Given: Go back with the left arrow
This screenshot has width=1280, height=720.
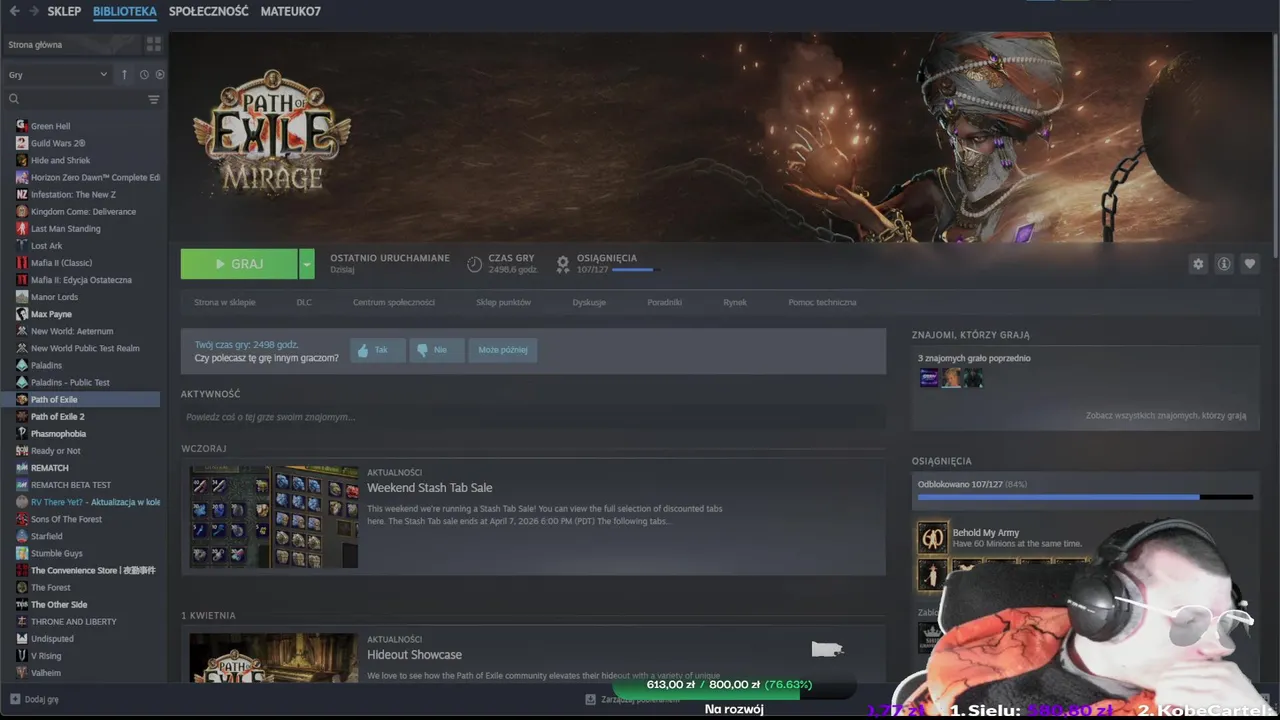Looking at the screenshot, I should click(x=13, y=11).
